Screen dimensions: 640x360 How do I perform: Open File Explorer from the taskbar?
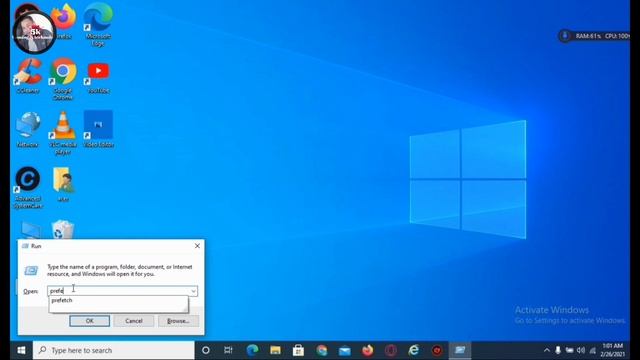(x=276, y=350)
